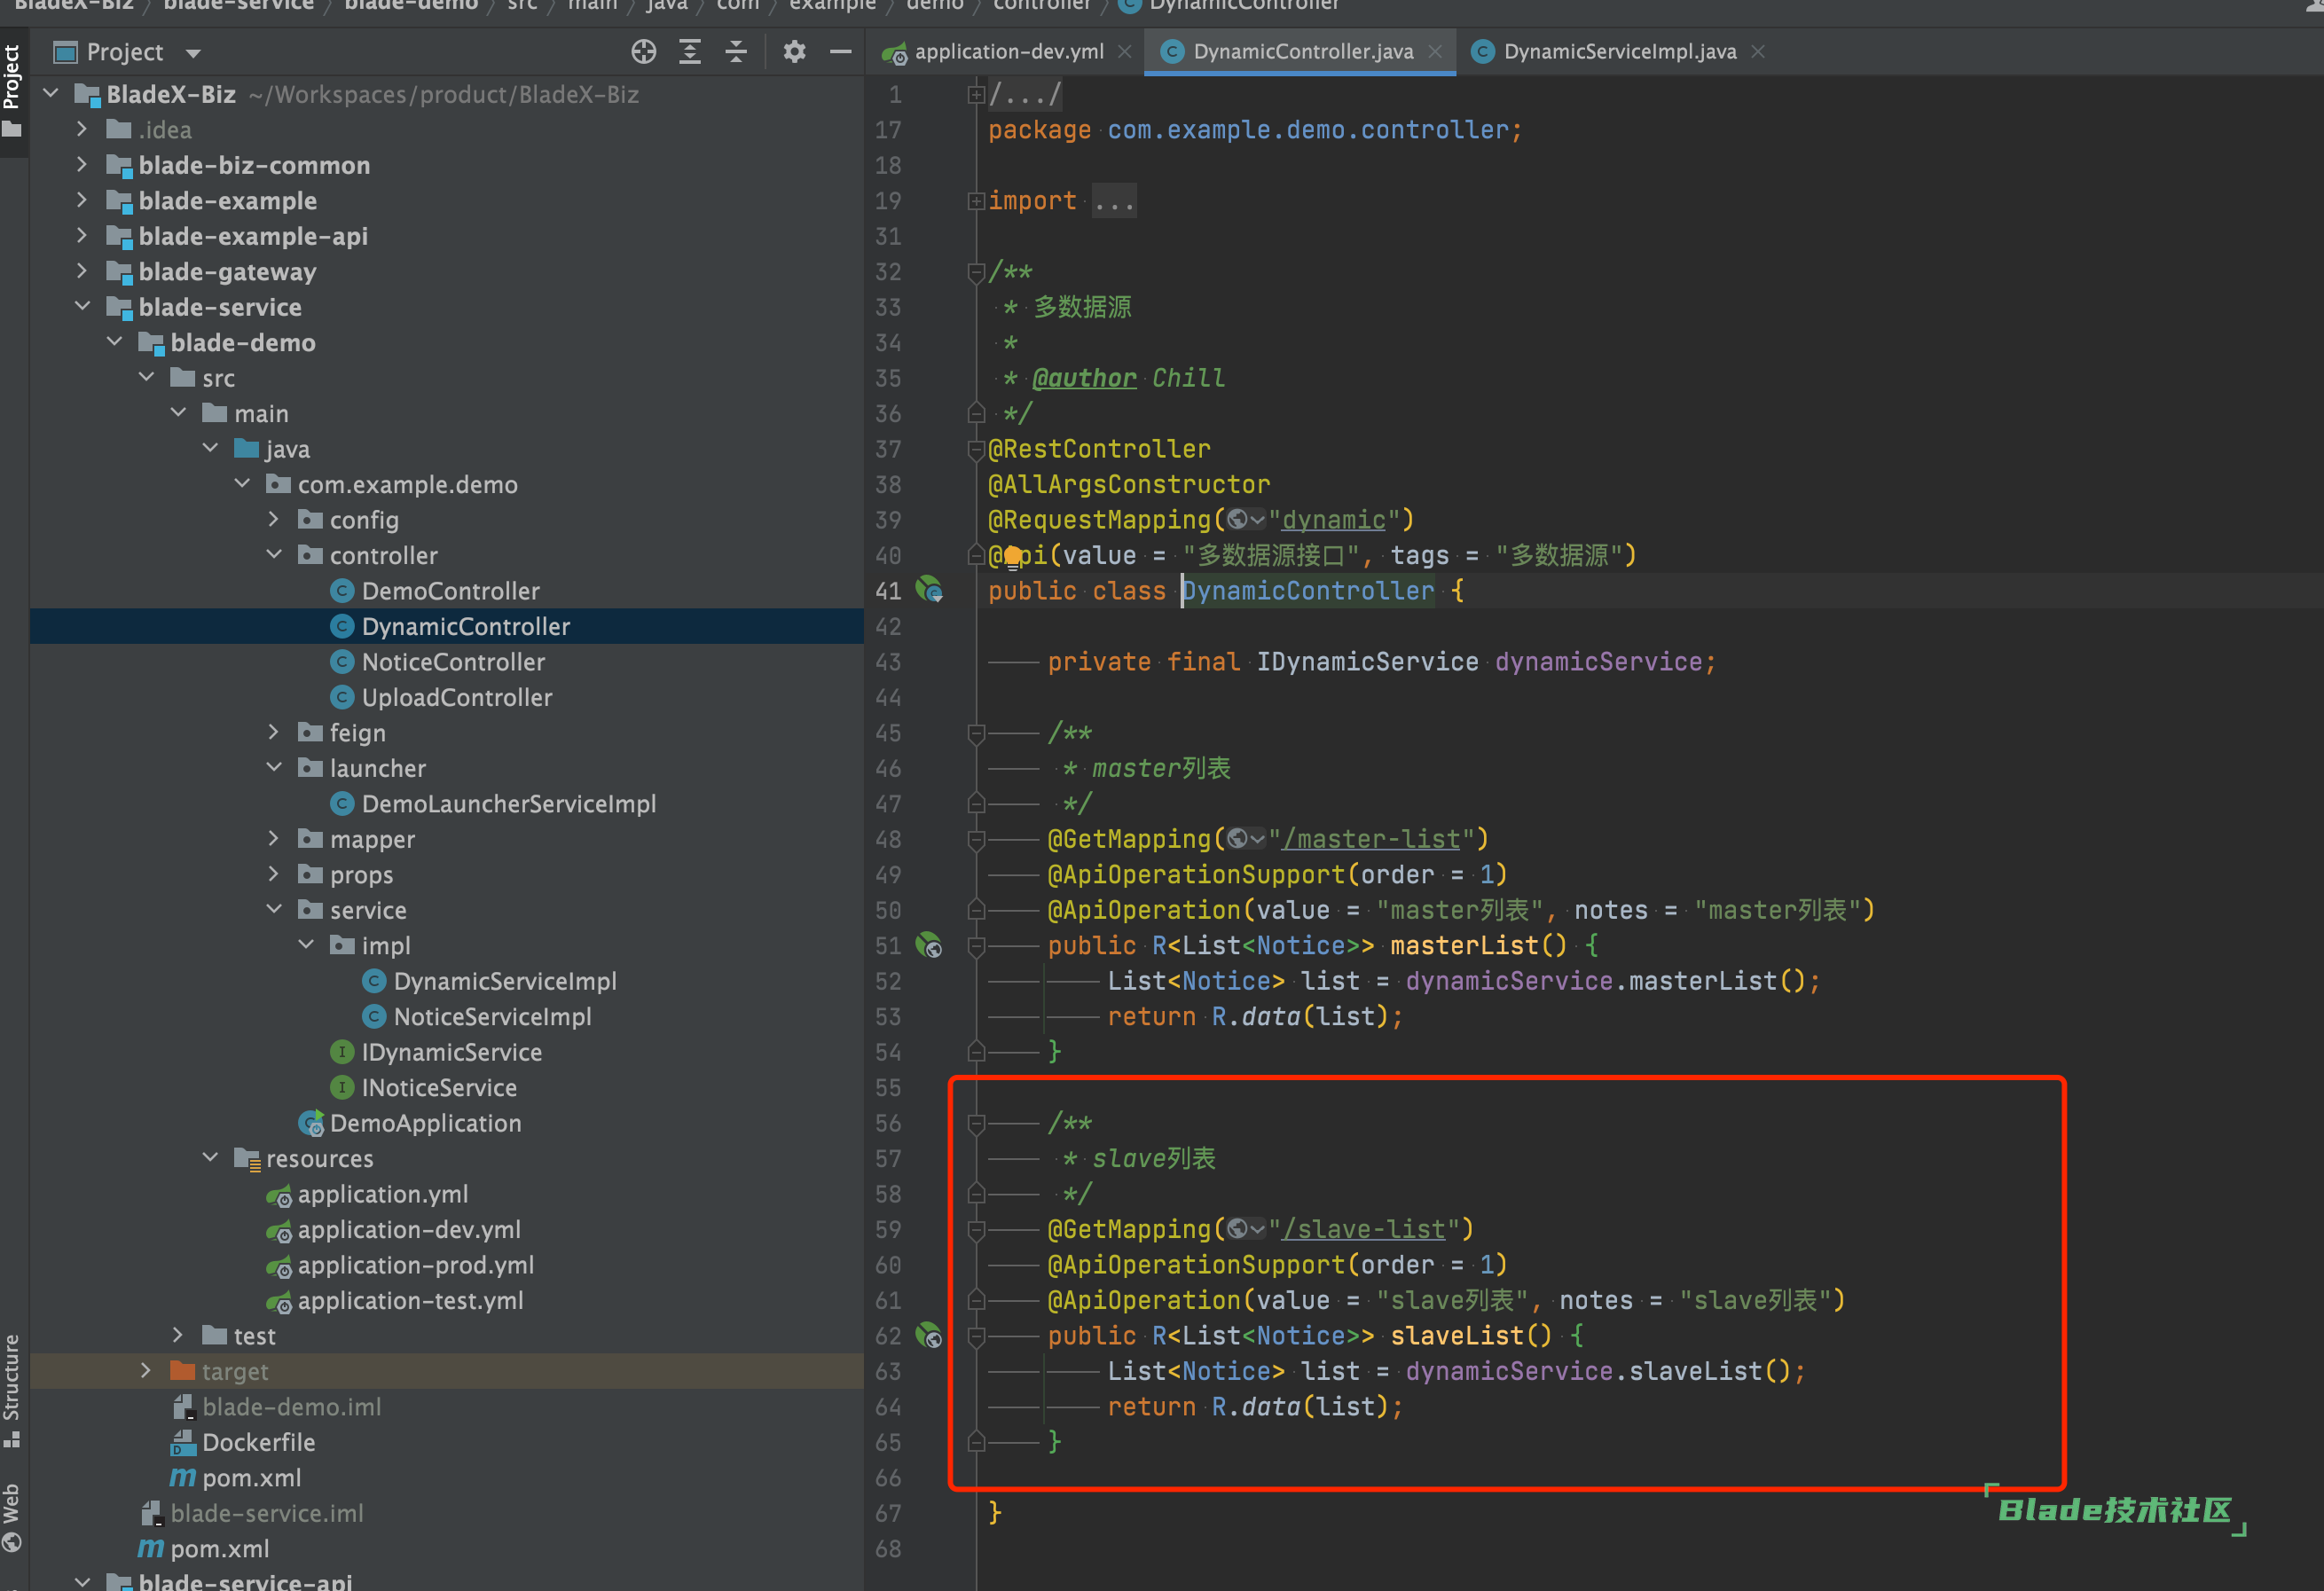Expand the .idea folder
The height and width of the screenshot is (1591, 2324).
(83, 129)
